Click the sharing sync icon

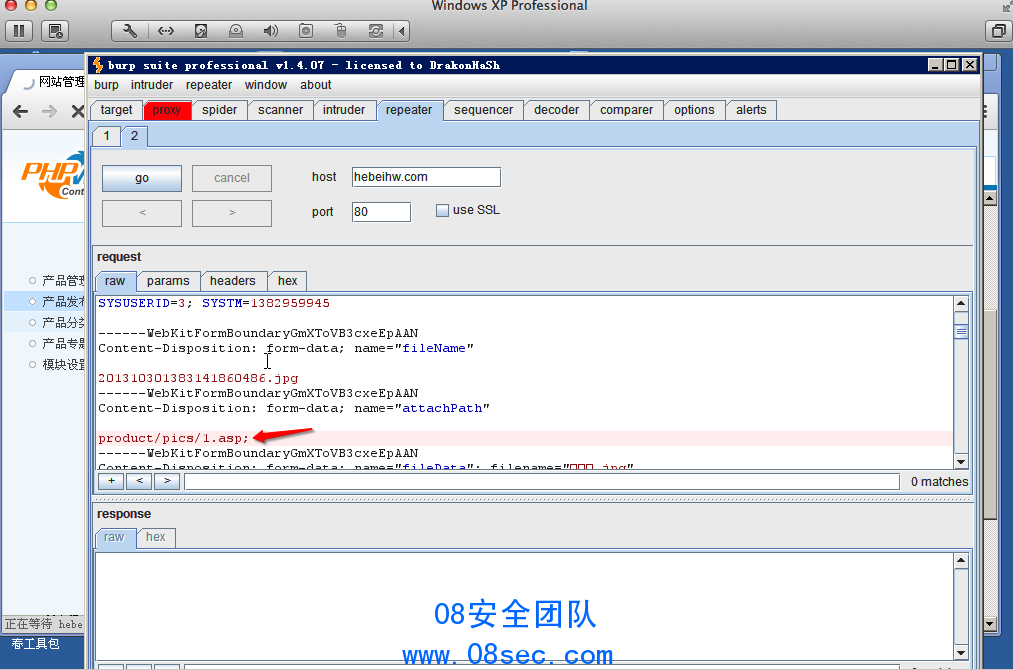(x=375, y=31)
